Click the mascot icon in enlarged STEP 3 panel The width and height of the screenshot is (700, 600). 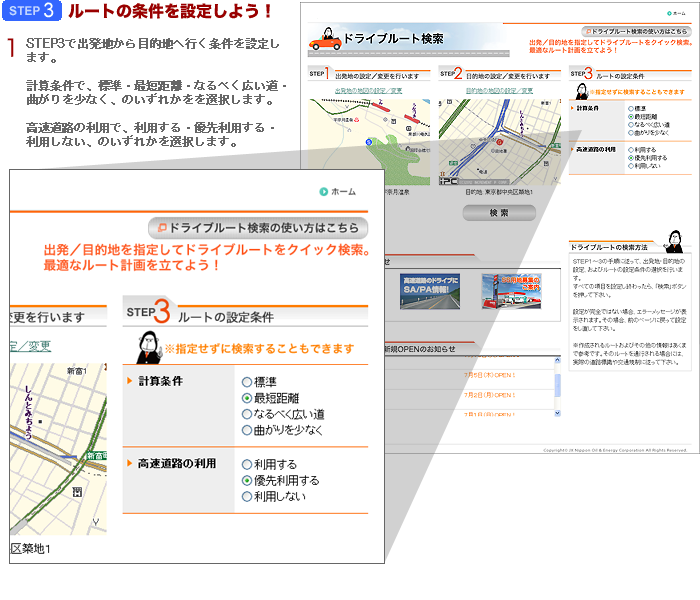[148, 347]
